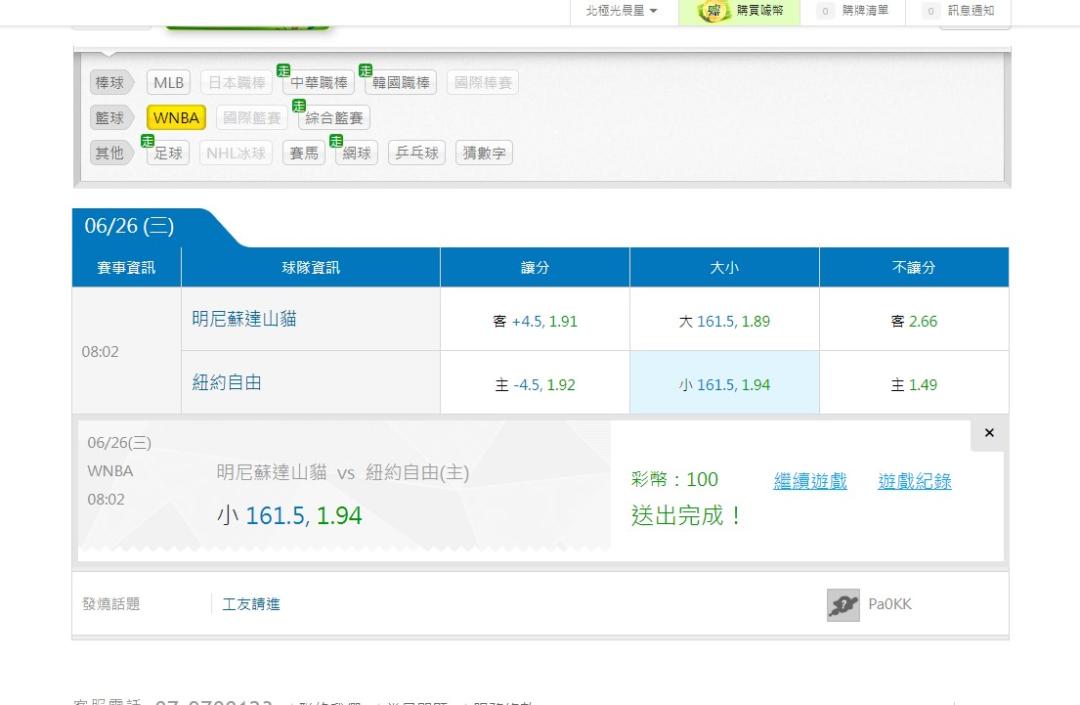Click the 籃球 category label
Viewport: 1080px width, 705px height.
110,118
